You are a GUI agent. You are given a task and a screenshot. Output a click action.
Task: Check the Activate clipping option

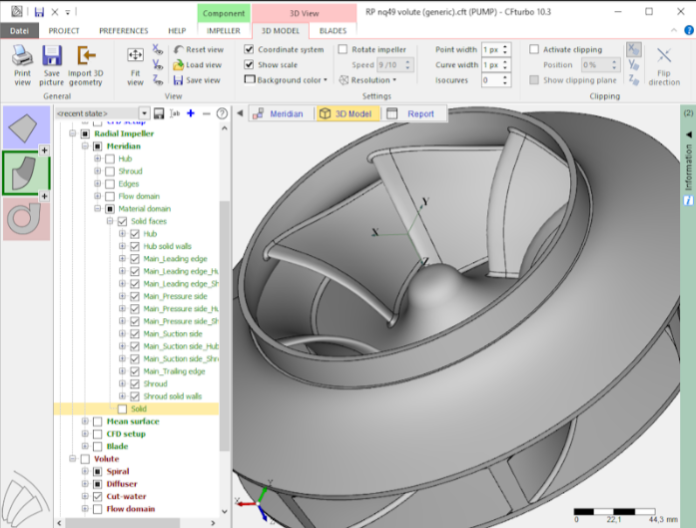coord(534,49)
